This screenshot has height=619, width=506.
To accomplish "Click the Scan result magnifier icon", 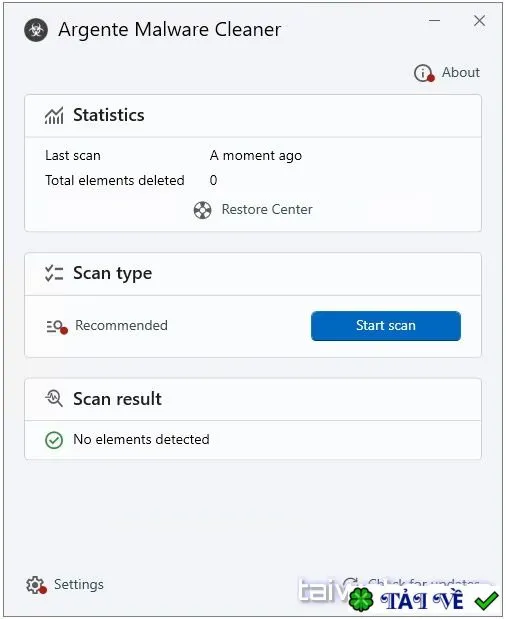I will [54, 399].
